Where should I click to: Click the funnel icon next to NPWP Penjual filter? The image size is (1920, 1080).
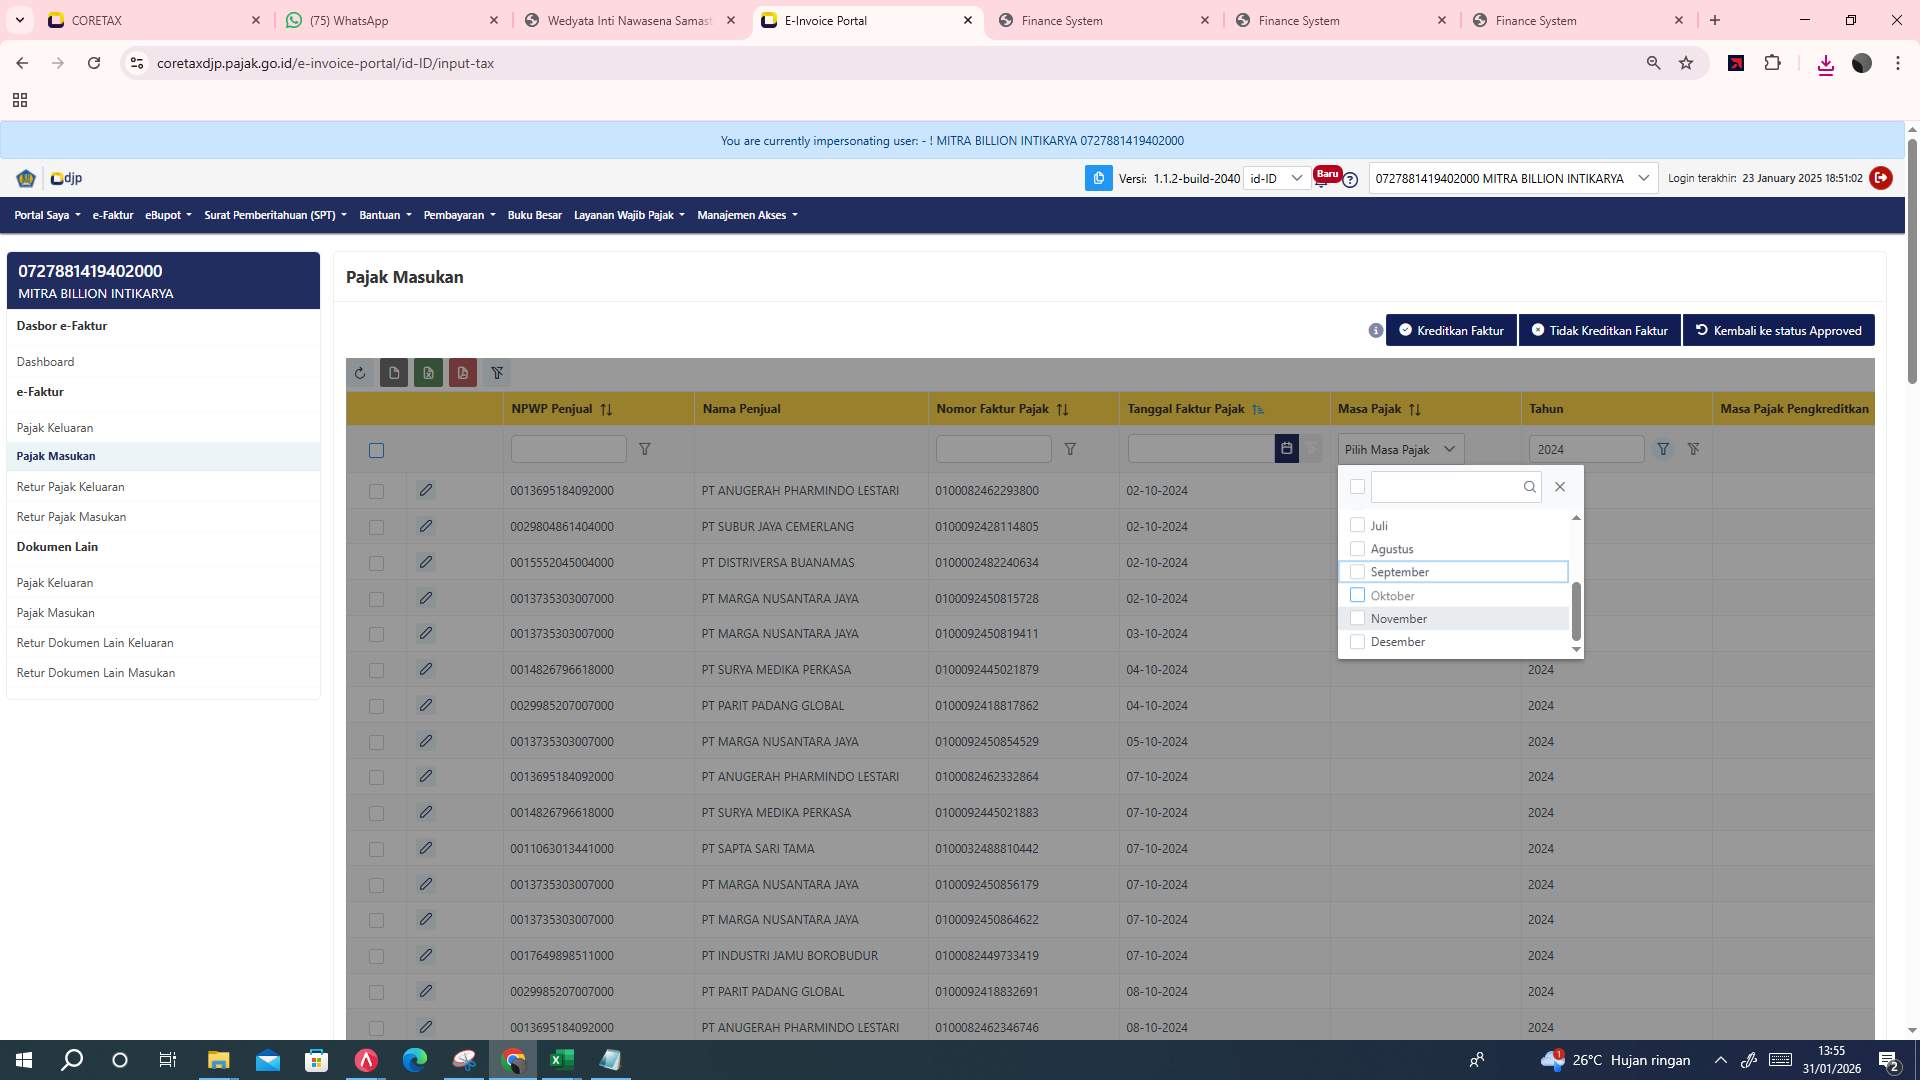(645, 449)
